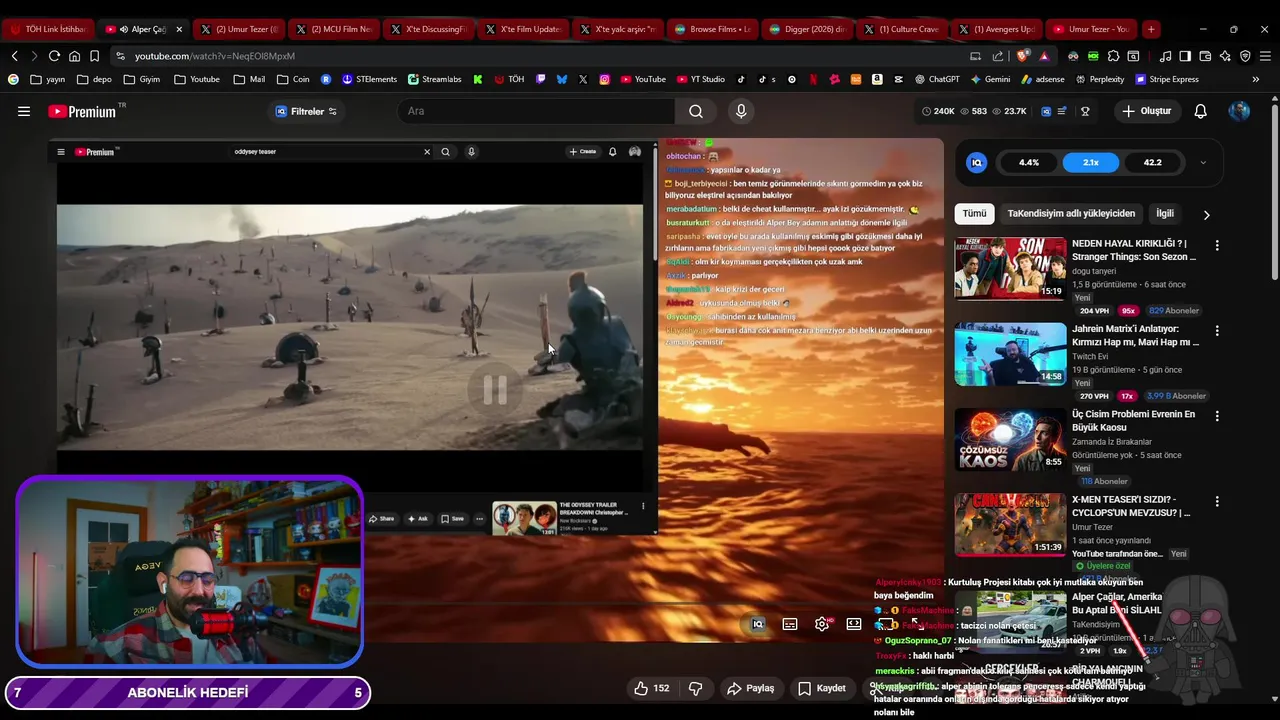
Task: Show more bookmarks overflow chevron
Action: 1256,79
